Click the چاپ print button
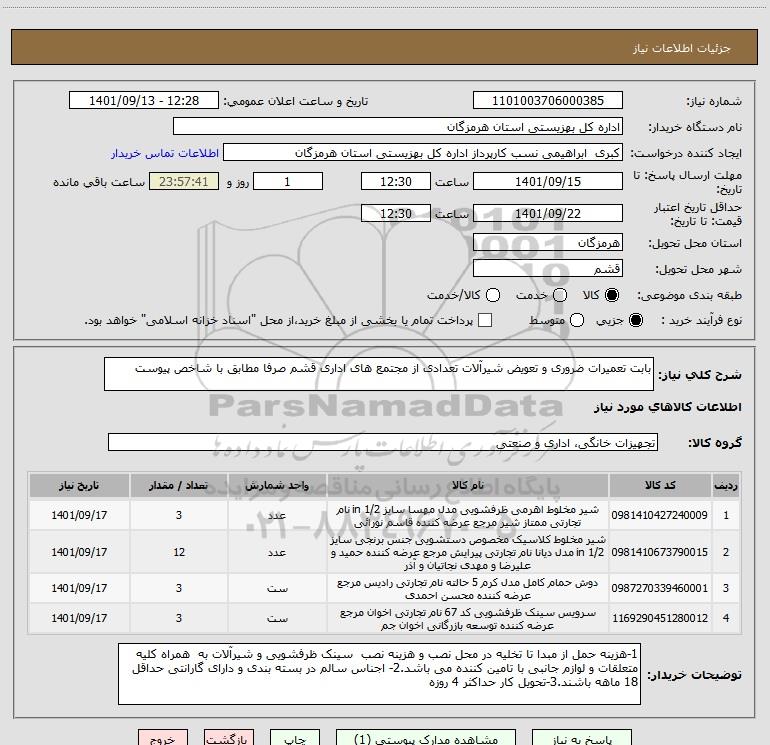The image size is (770, 745). point(295,738)
